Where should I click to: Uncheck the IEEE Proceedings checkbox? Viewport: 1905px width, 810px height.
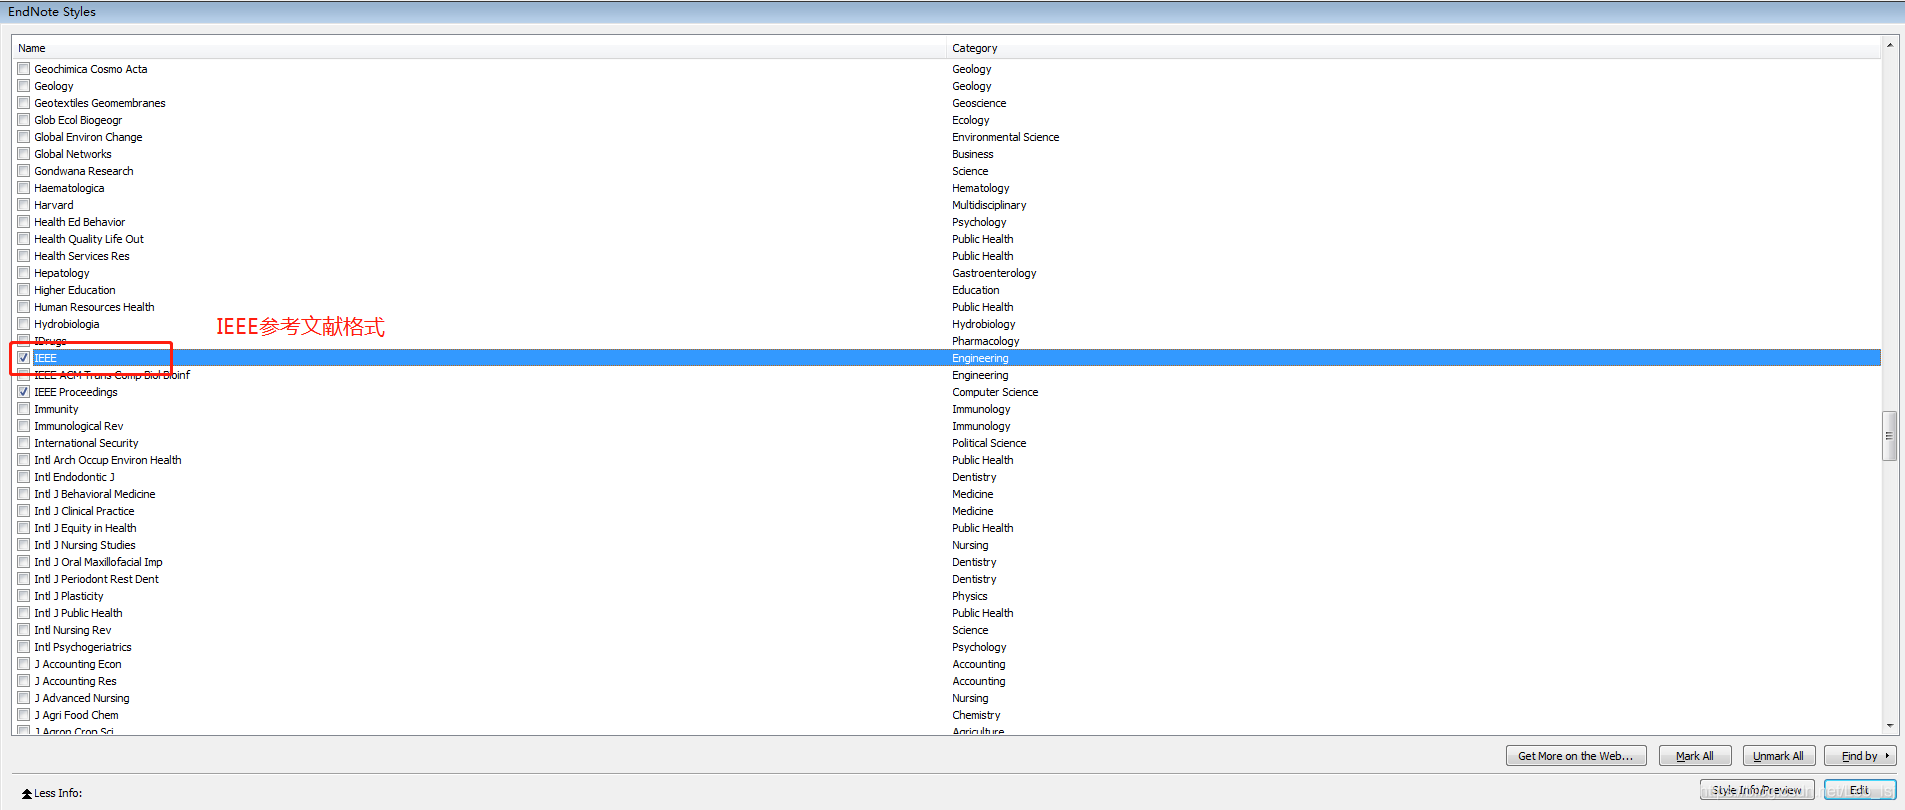[23, 392]
